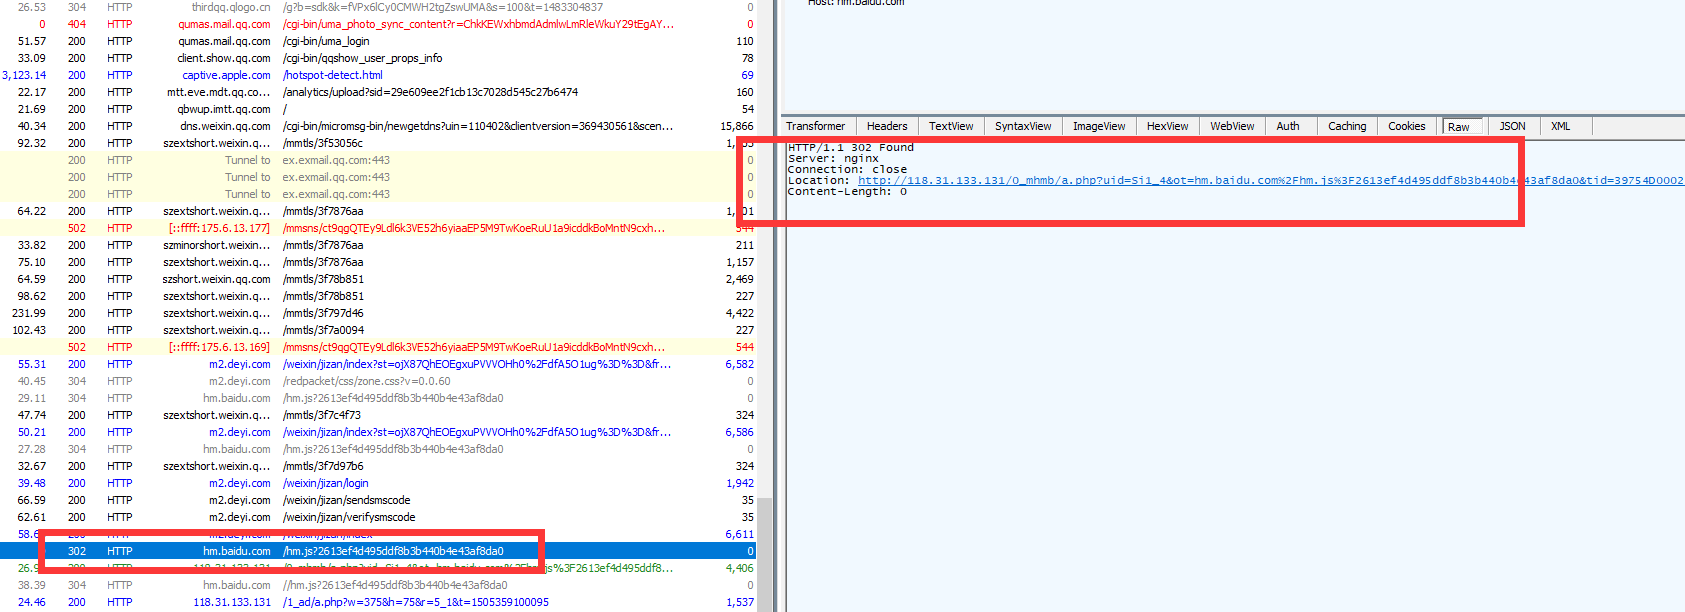Select the 118.31.133.131 /1_ad/a.php session

[x=378, y=602]
